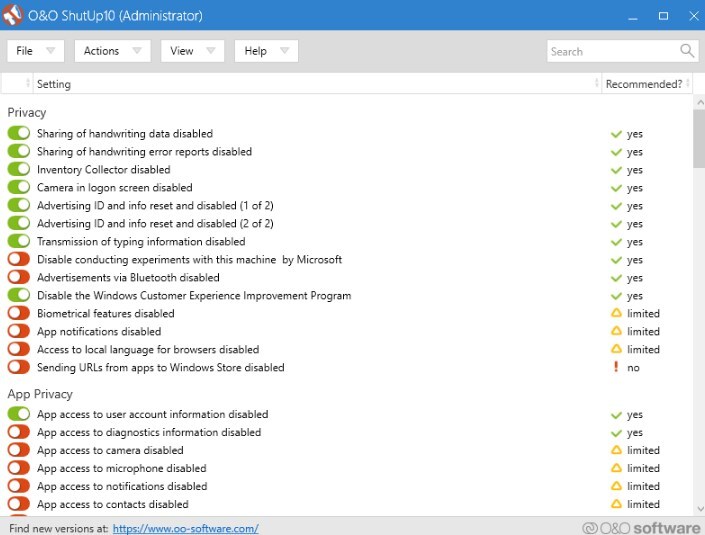Image resolution: width=705 pixels, height=535 pixels.
Task: Open the View dropdown menu
Action: [x=193, y=51]
